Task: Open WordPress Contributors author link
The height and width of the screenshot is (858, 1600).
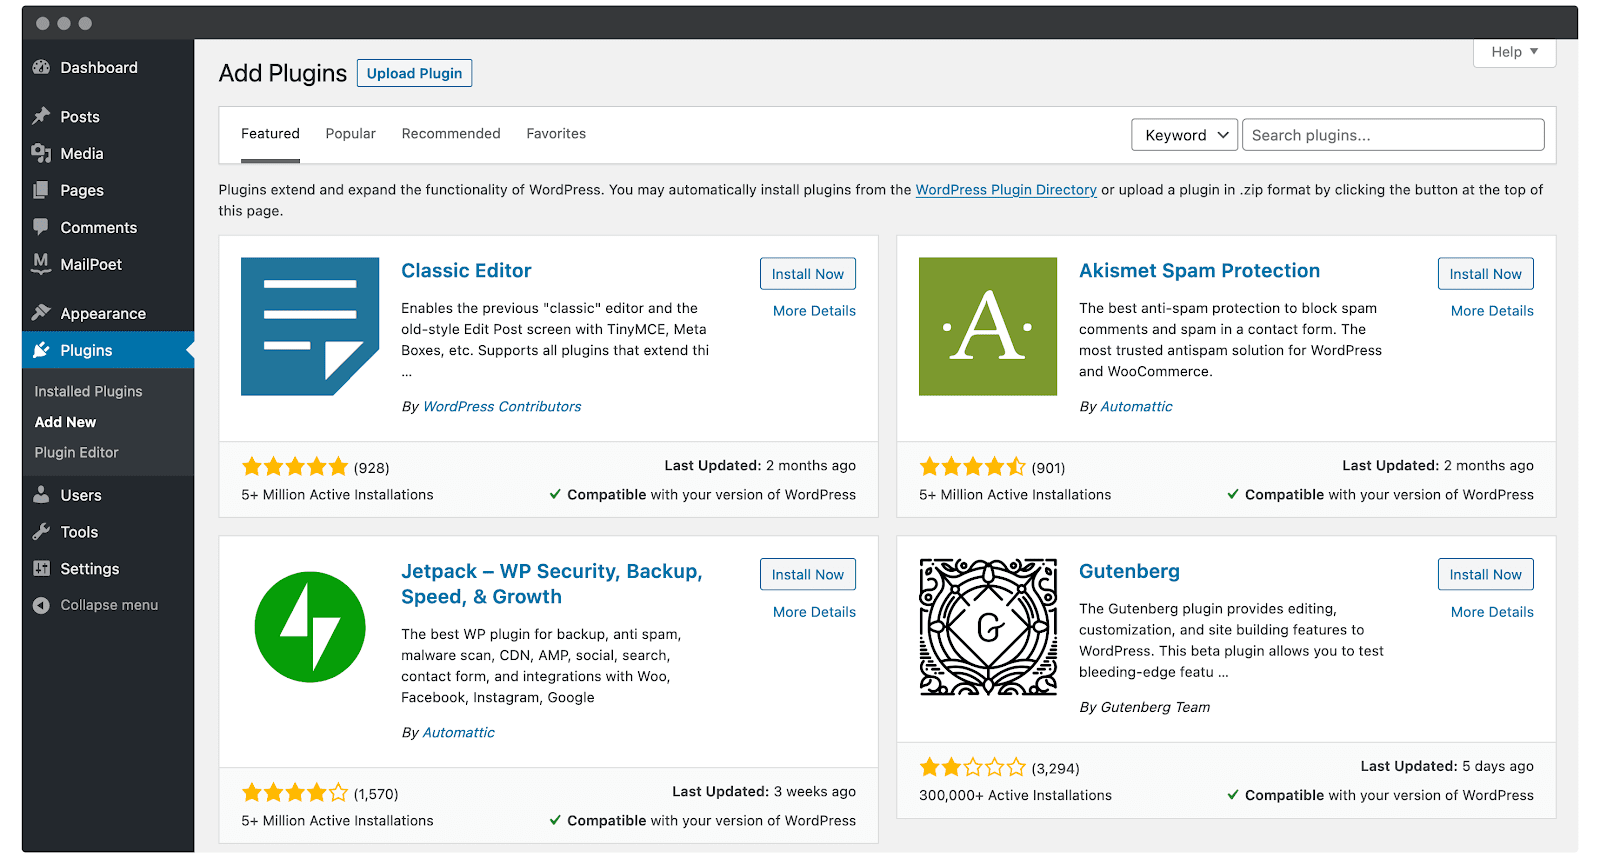Action: [x=502, y=406]
